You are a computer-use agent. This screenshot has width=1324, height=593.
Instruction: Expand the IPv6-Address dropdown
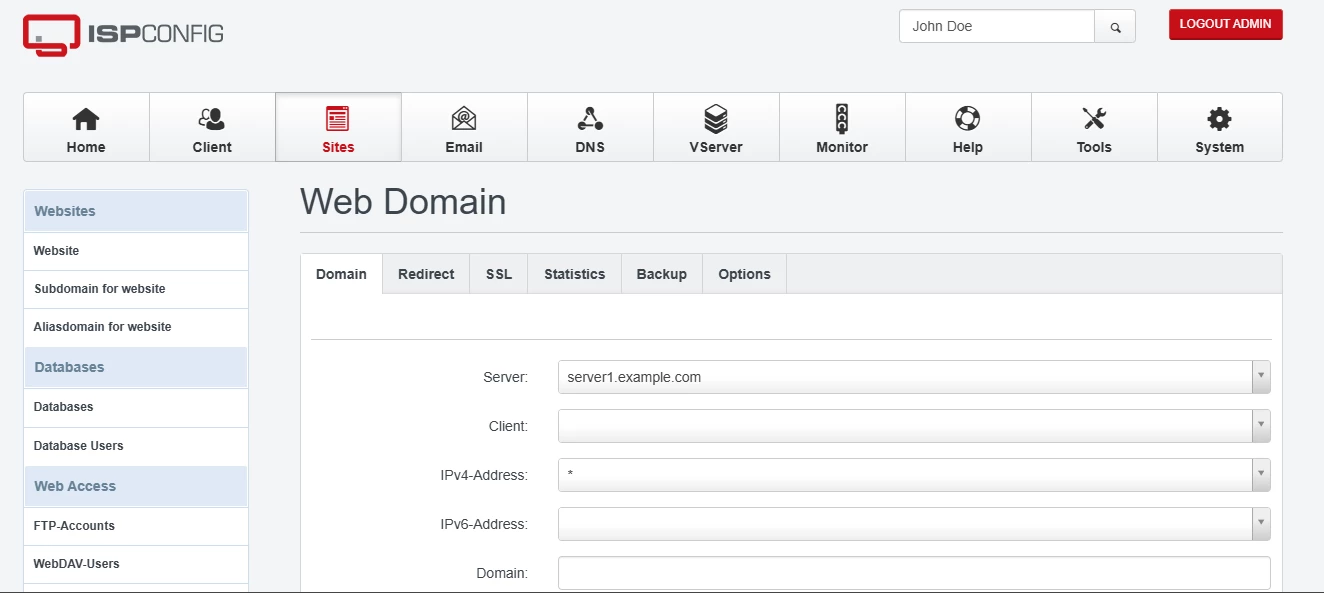(1259, 524)
